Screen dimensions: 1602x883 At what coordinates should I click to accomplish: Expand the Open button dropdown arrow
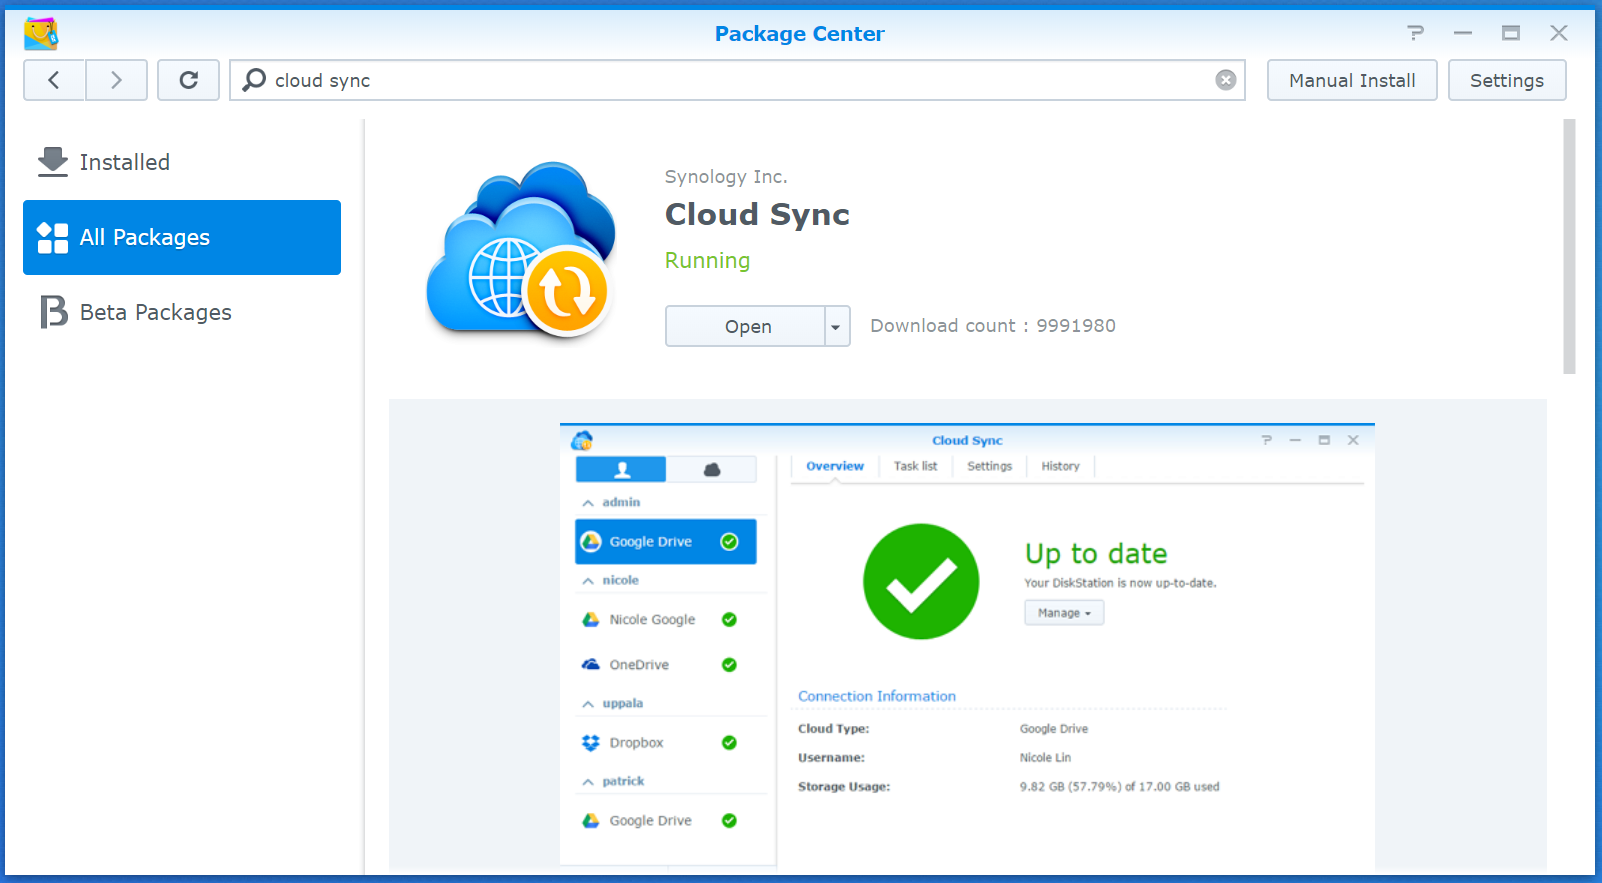(836, 327)
